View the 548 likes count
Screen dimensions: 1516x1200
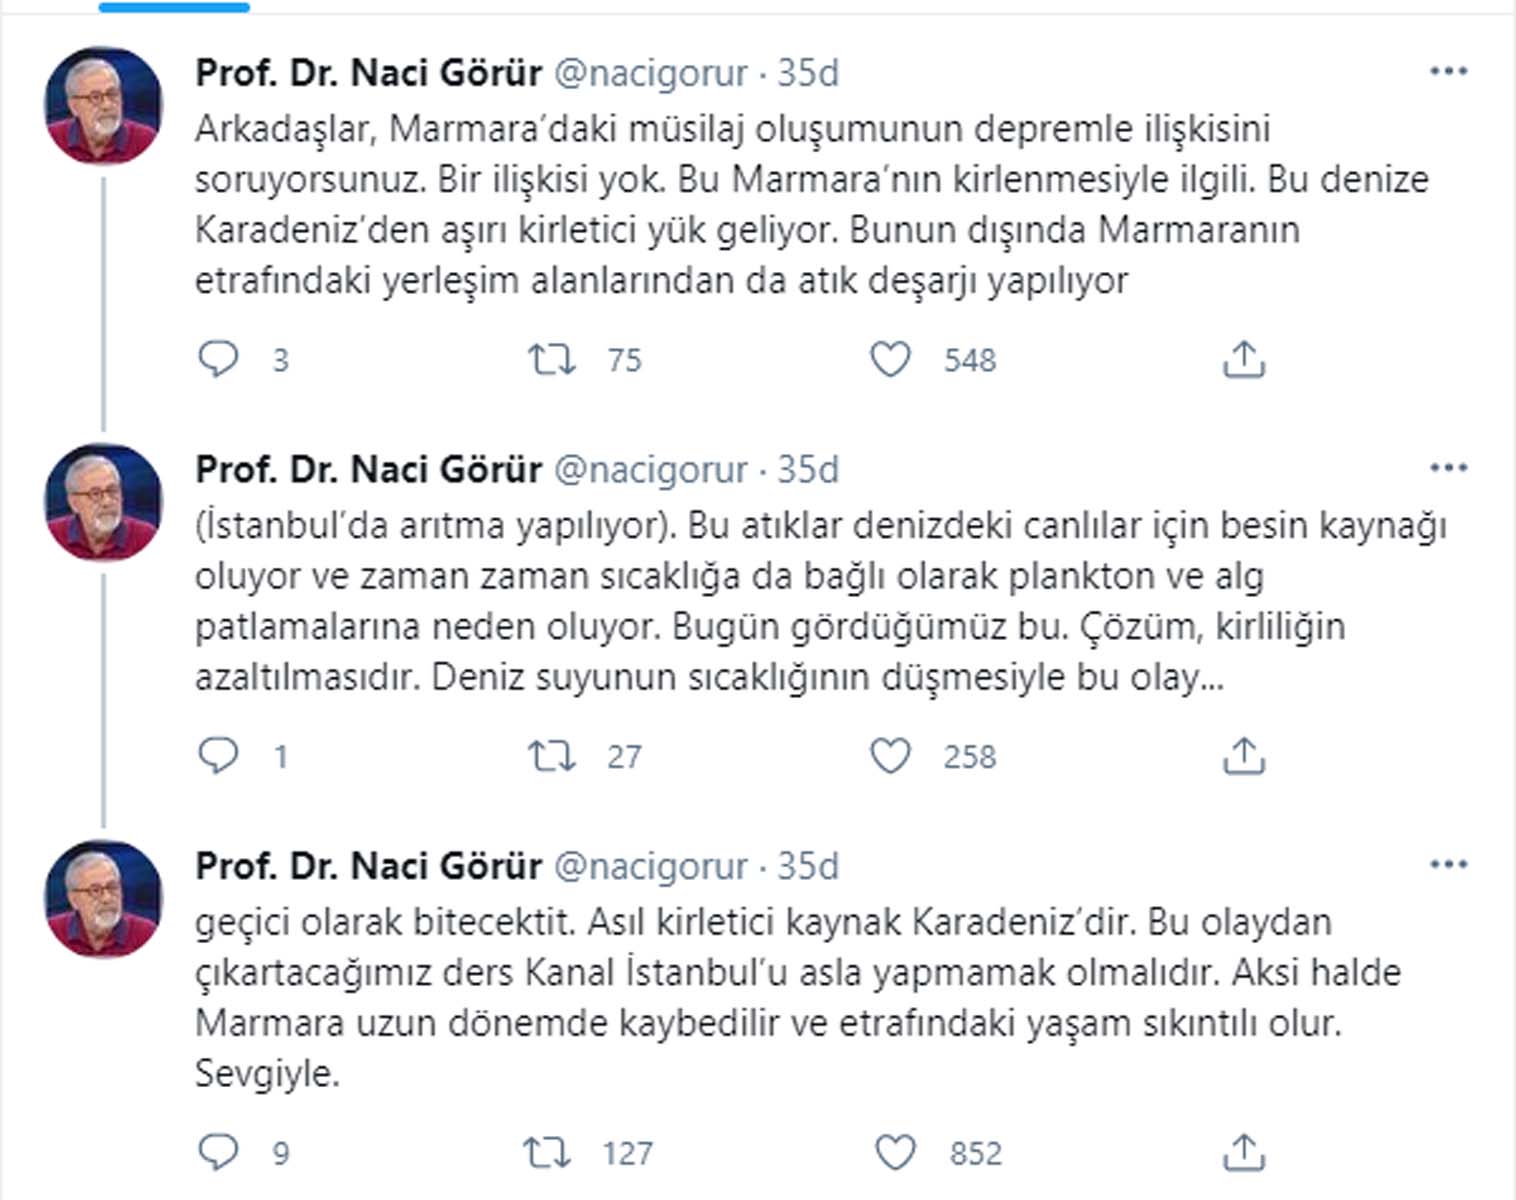(x=972, y=360)
